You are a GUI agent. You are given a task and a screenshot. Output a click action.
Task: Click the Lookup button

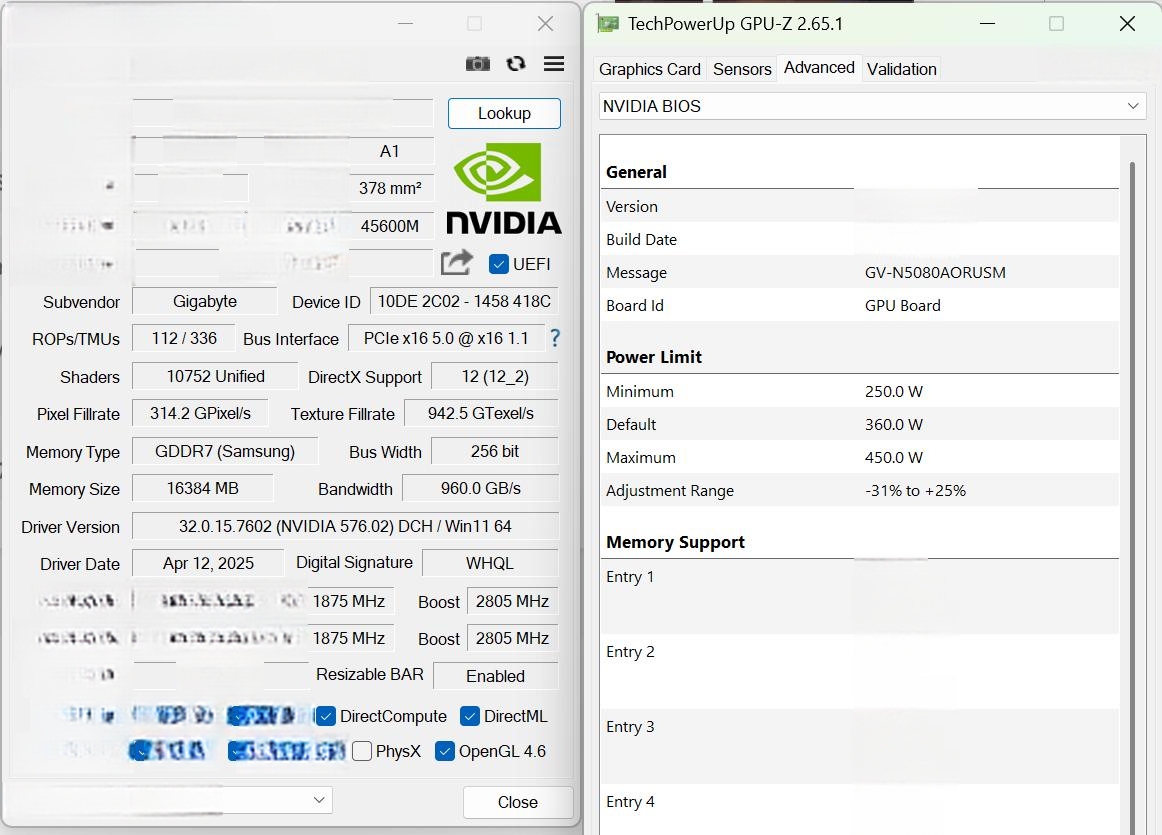coord(504,113)
